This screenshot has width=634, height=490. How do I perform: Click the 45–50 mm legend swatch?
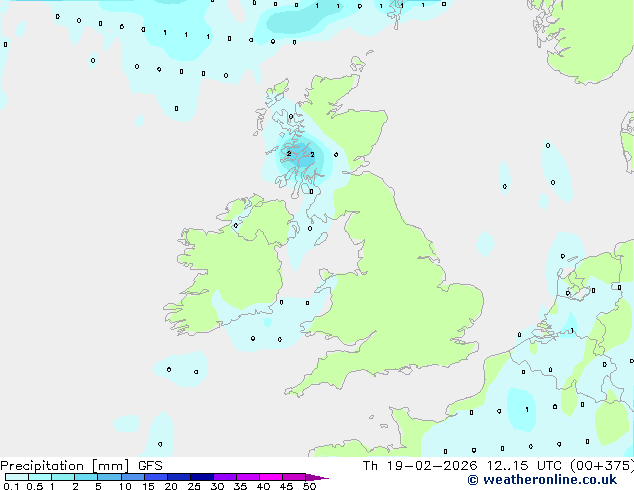point(294,477)
